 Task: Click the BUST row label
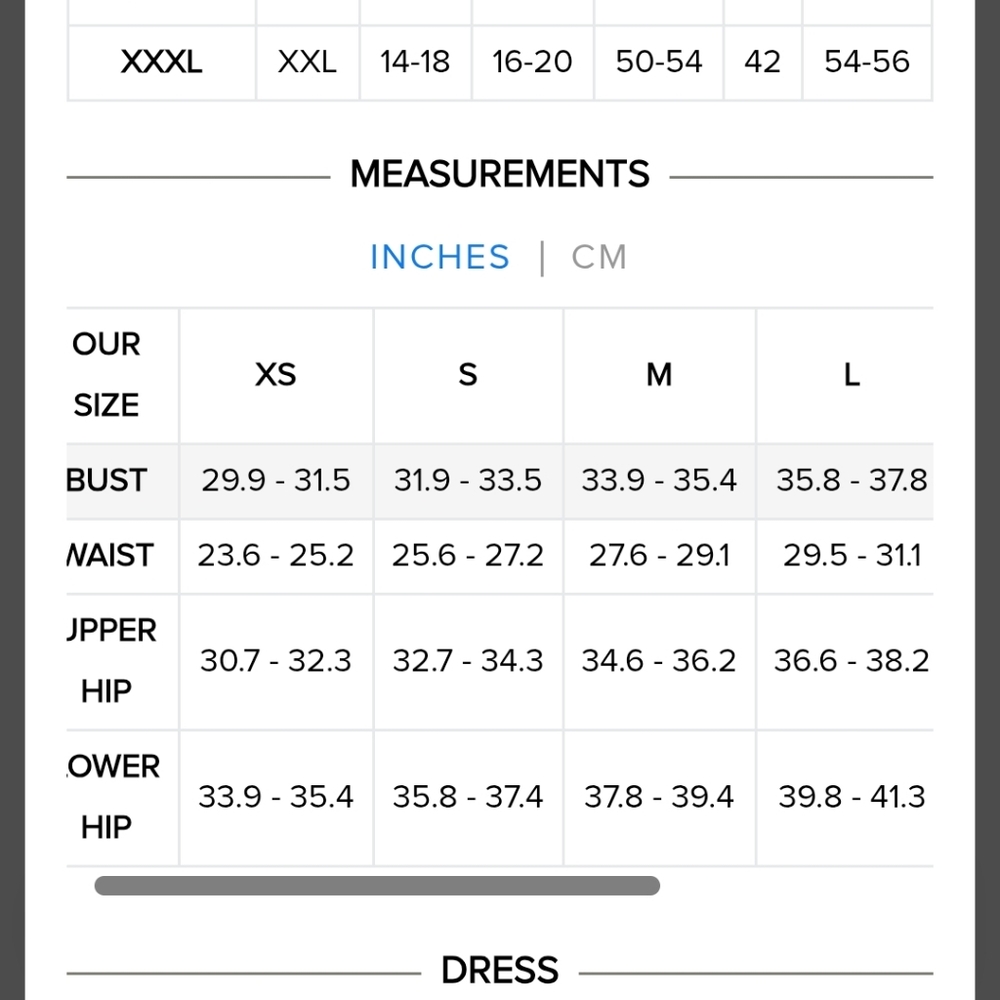click(x=107, y=480)
